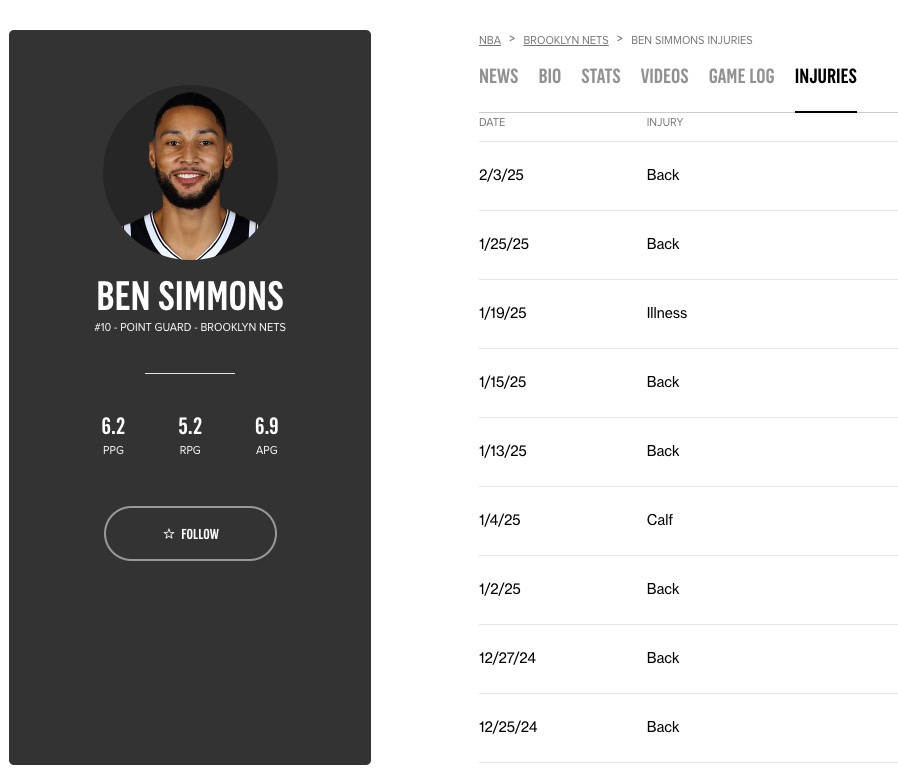Select the 1/4/25 Calf injury row
Image resolution: width=898 pixels, height=772 pixels.
coord(688,521)
